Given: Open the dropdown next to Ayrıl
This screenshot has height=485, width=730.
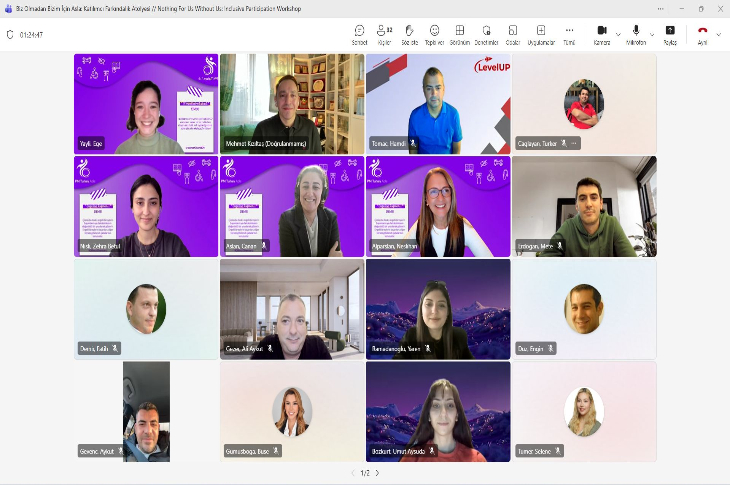Looking at the screenshot, I should (x=719, y=34).
